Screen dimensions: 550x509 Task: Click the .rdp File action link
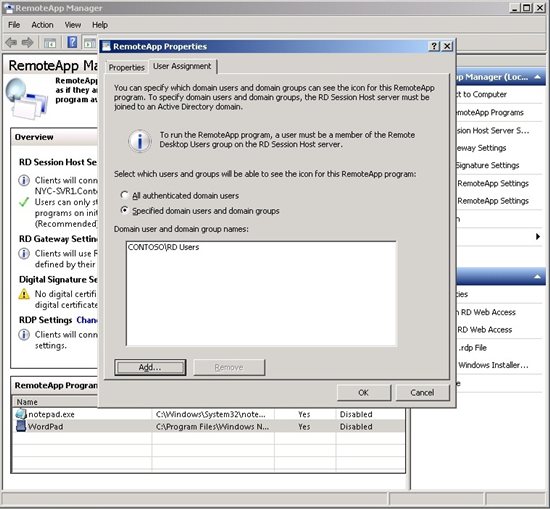pyautogui.click(x=472, y=348)
